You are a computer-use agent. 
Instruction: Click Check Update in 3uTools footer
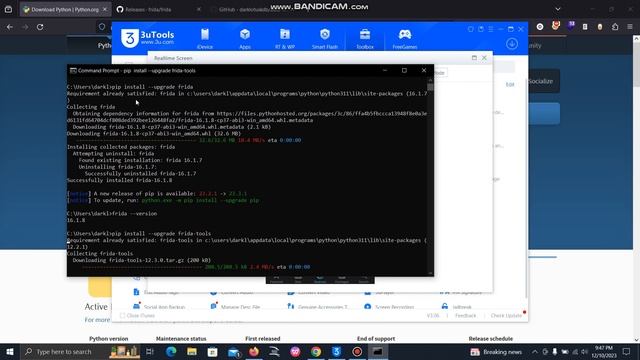[506, 316]
